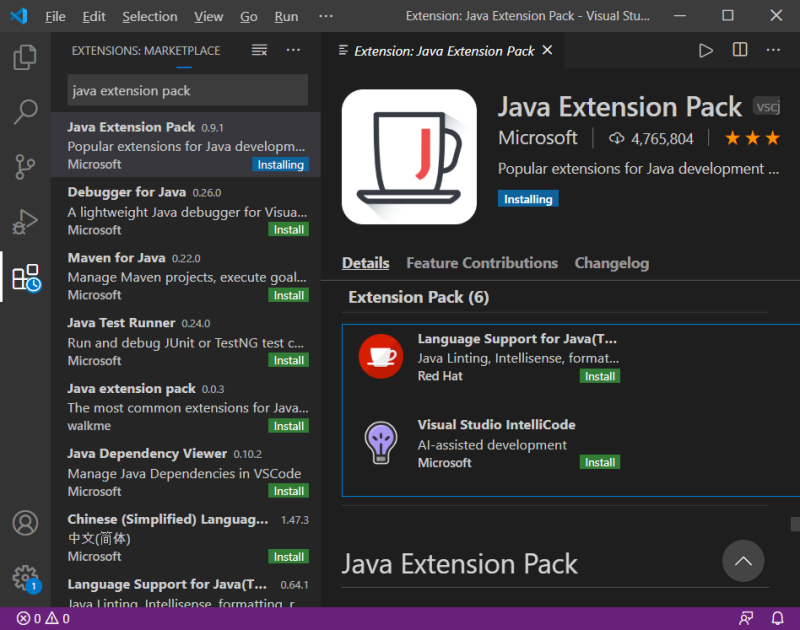Click the star rating of the extension
Image resolution: width=800 pixels, height=630 pixels.
753,138
